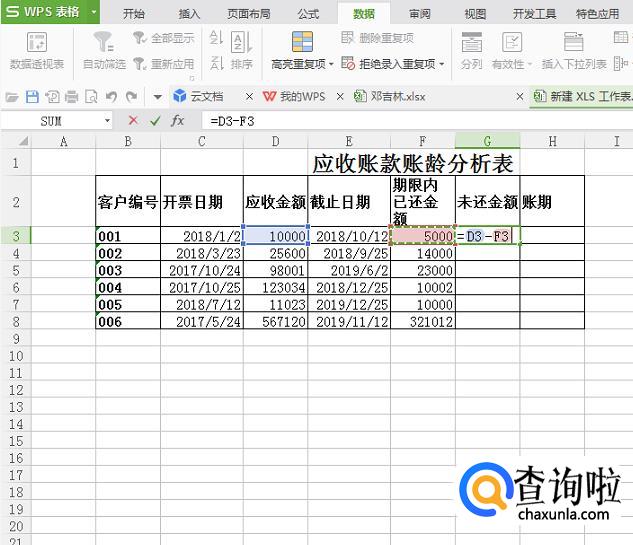Select row 3 header
633x545 pixels.
(x=16, y=235)
